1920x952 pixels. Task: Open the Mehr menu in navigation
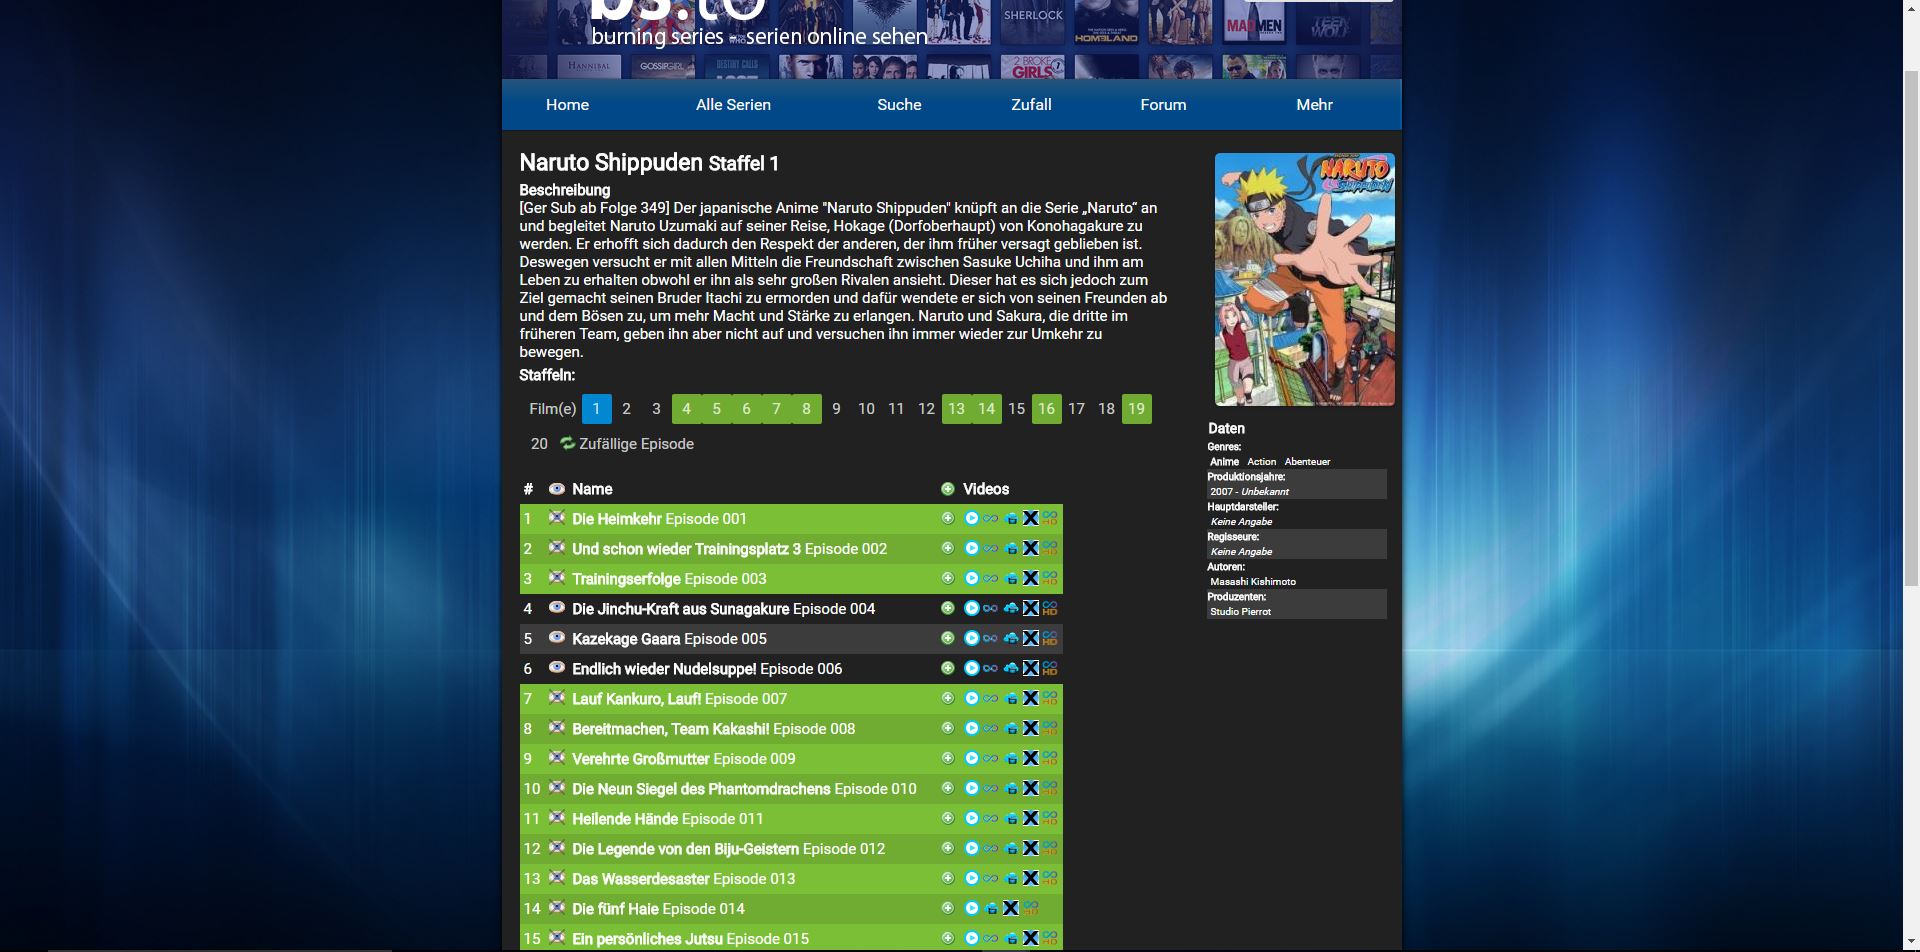point(1314,104)
